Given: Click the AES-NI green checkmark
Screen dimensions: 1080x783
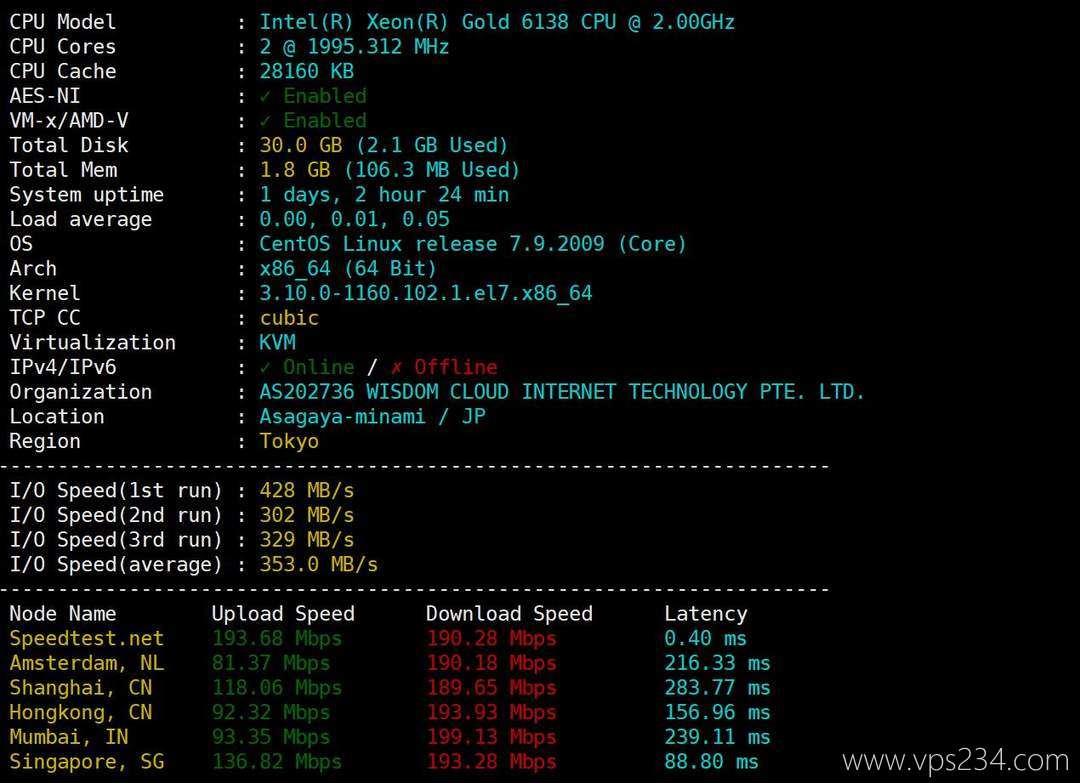Looking at the screenshot, I should click(265, 96).
